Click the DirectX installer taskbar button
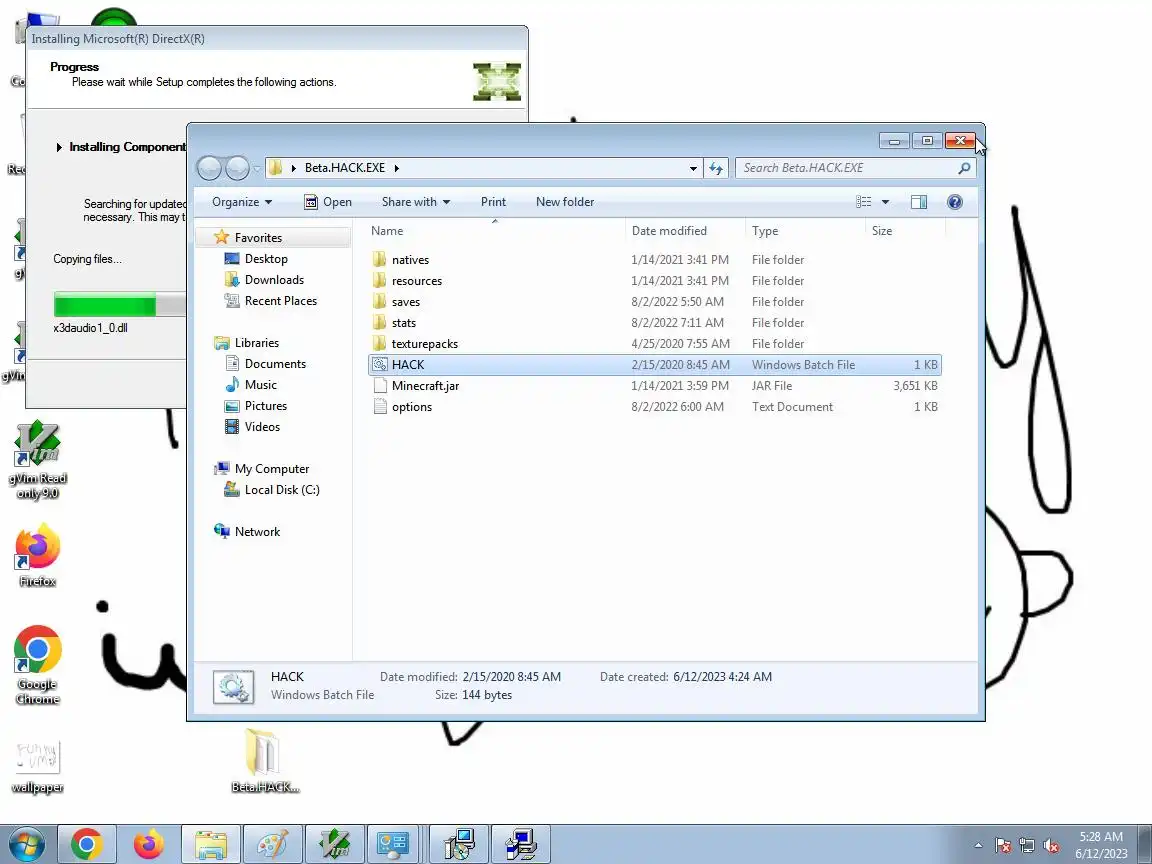Screen dimensions: 1152x864 pyautogui.click(x=459, y=844)
